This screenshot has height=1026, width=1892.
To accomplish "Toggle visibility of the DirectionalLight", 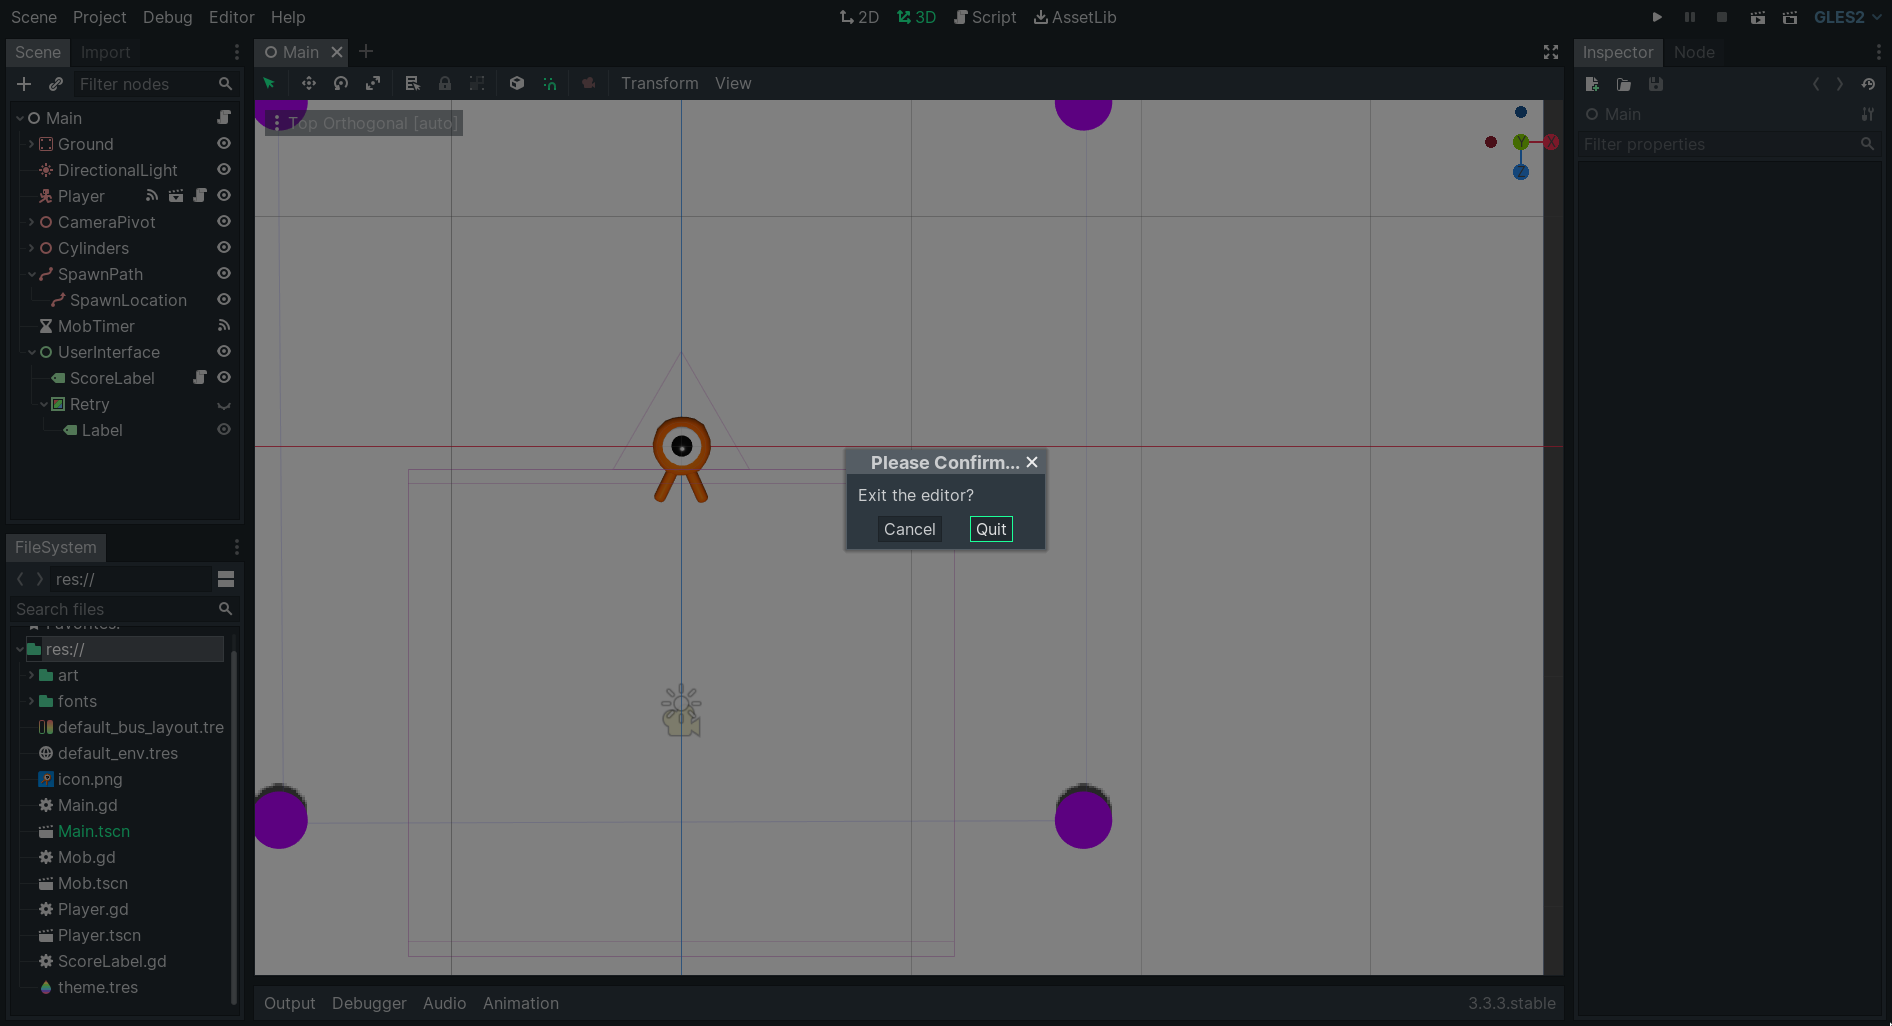I will pyautogui.click(x=223, y=170).
